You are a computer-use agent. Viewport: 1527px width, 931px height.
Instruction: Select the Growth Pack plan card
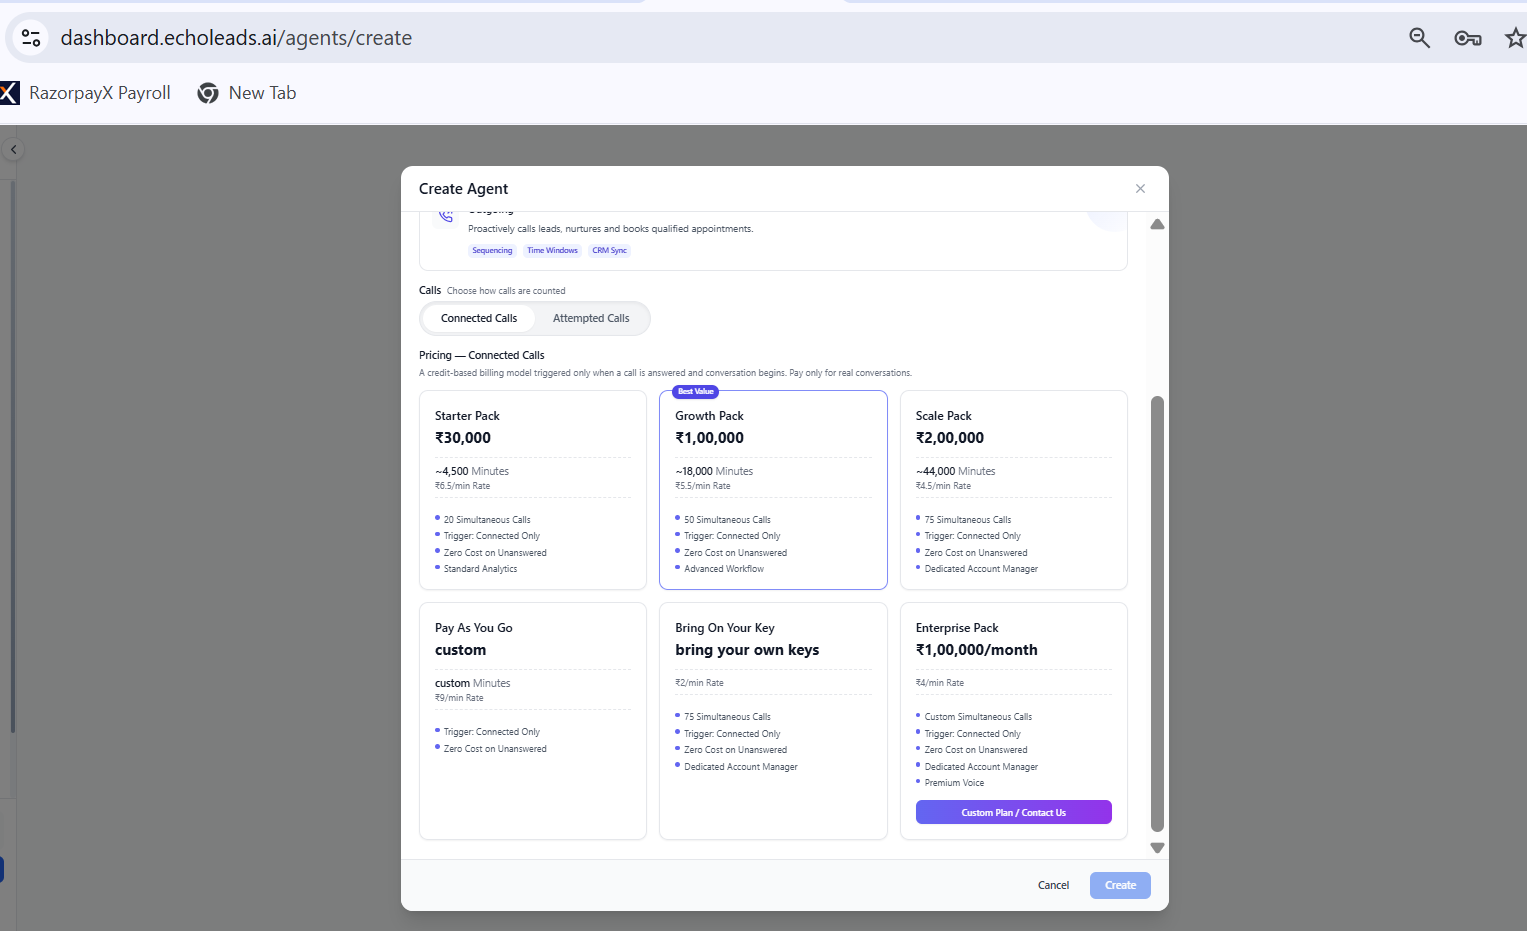[x=772, y=490]
